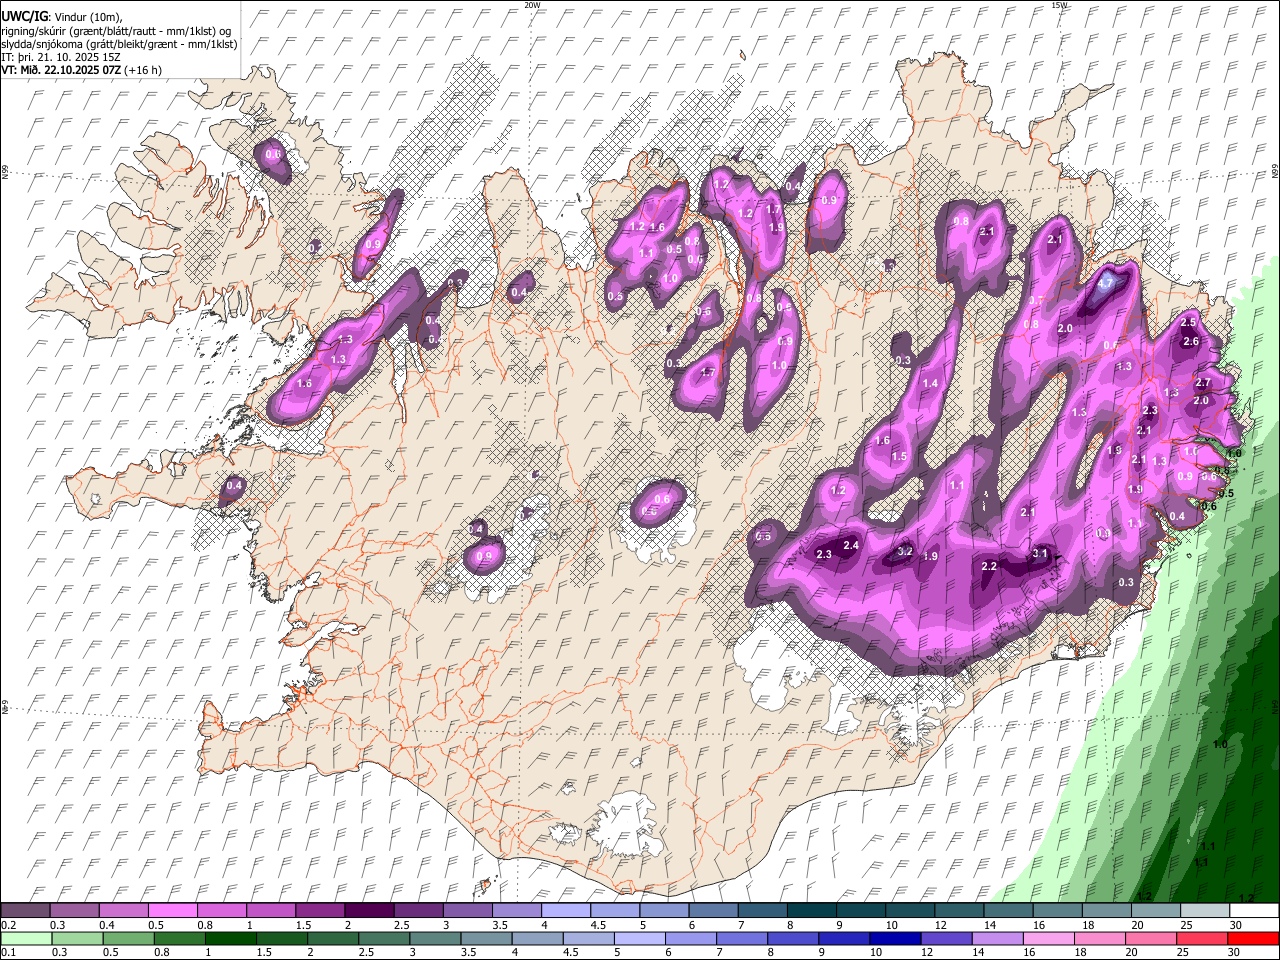Click the "VT: Mið. 22.10.2025 07Z (+16 h)" valid time
1280x960 pixels.
click(x=82, y=70)
